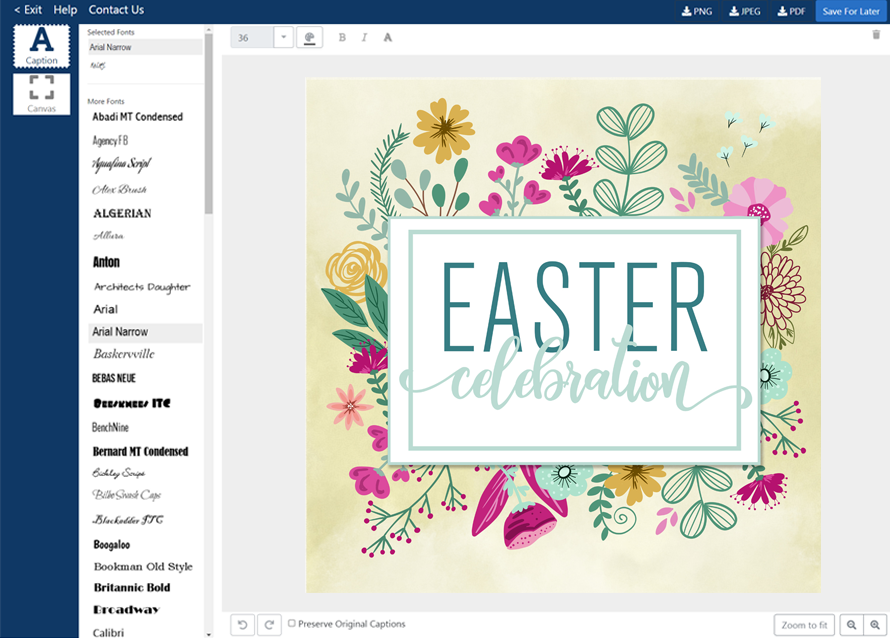Redo the last action
Viewport: 890px width, 638px height.
[269, 625]
